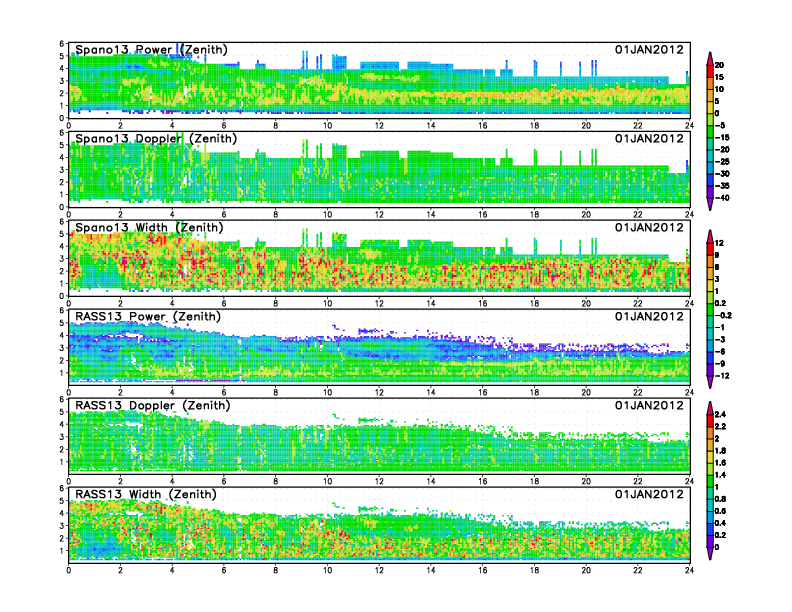Click the '-12' label on the middle color bar
This screenshot has height=612, width=792.
tap(722, 376)
